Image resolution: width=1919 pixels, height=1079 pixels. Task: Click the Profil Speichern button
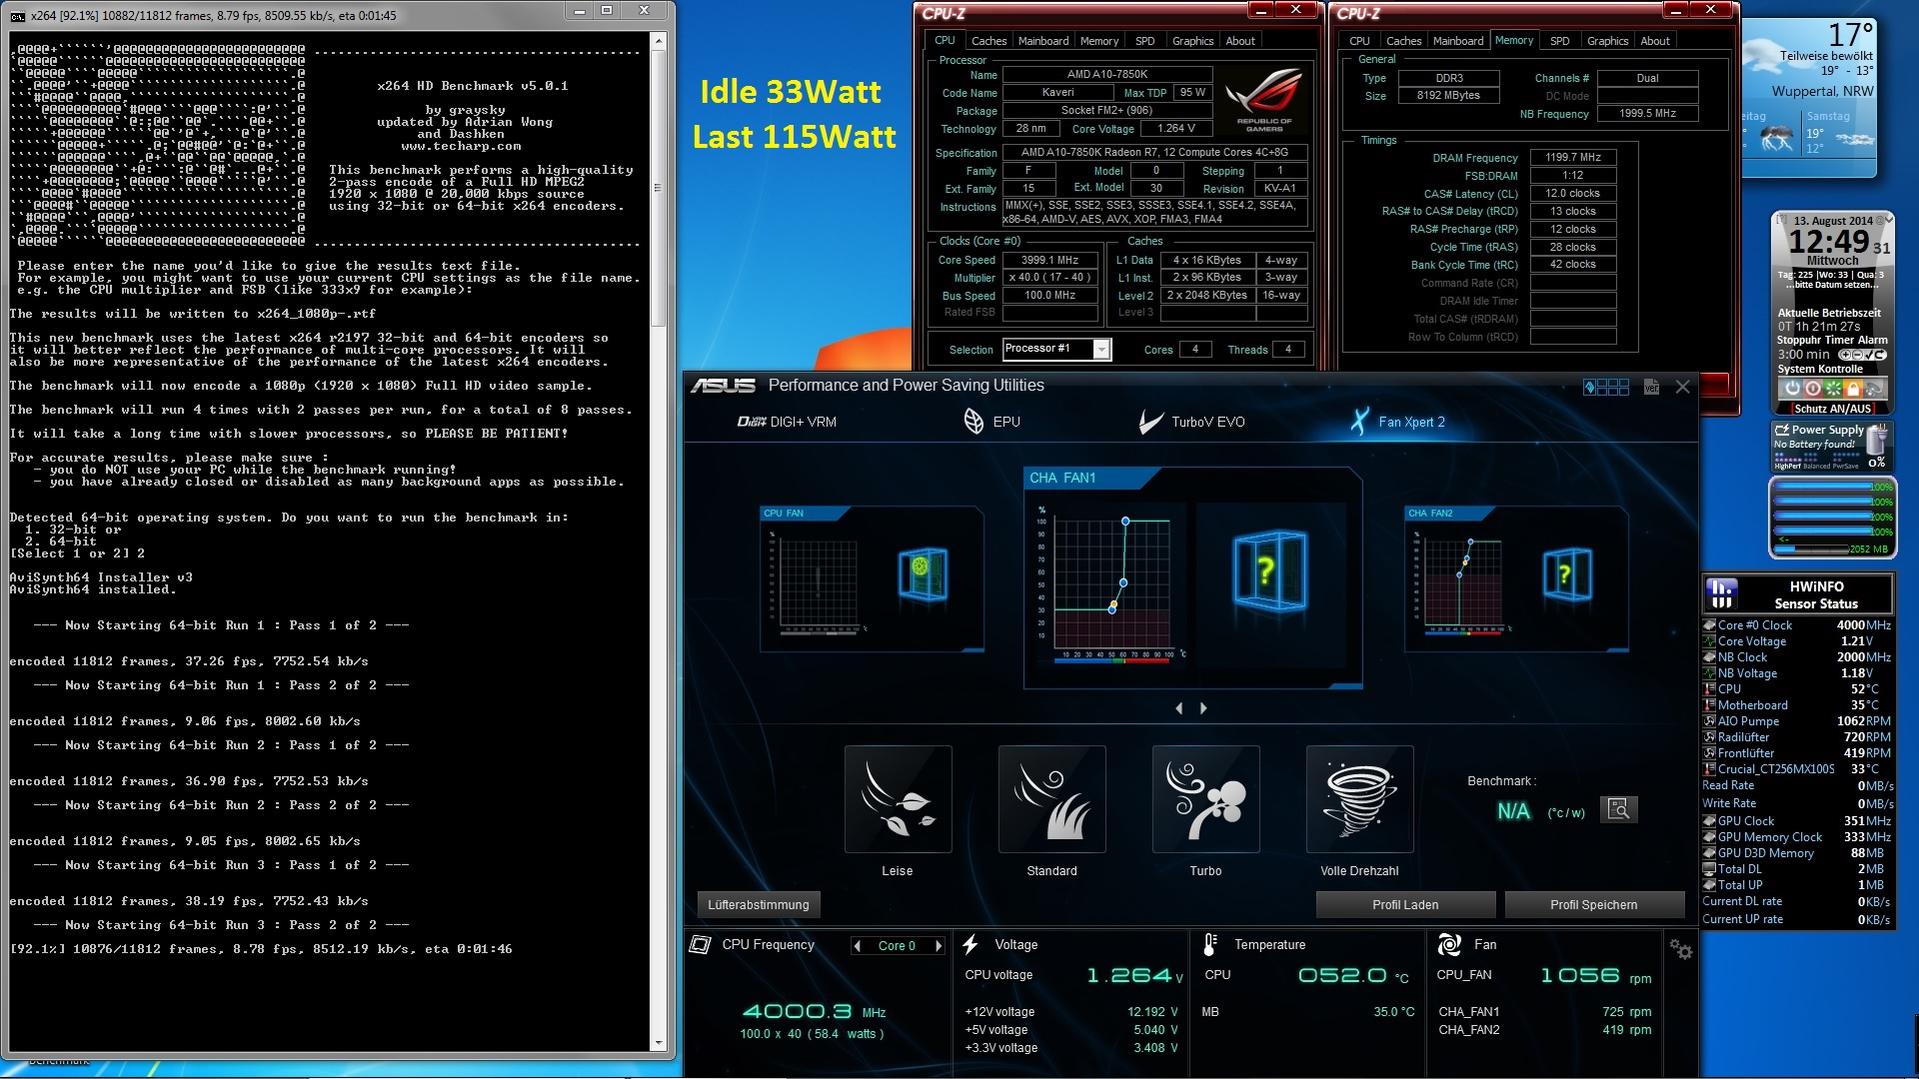[1593, 905]
